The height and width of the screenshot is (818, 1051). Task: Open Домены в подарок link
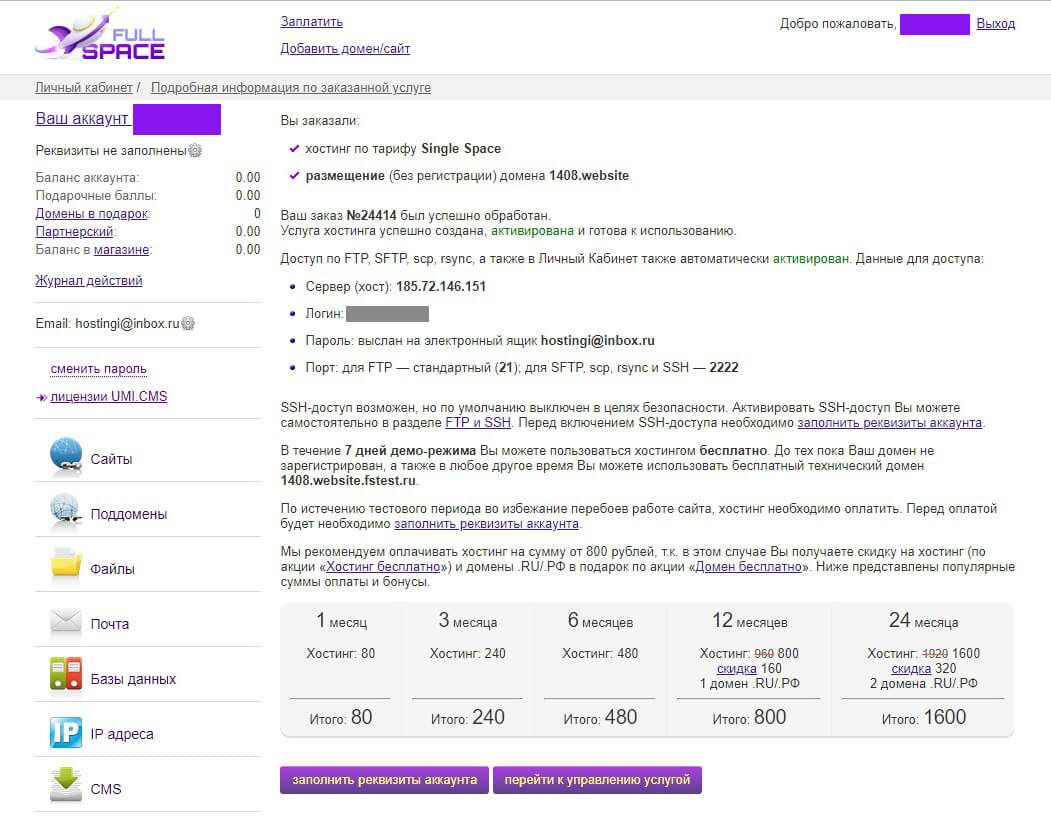91,213
